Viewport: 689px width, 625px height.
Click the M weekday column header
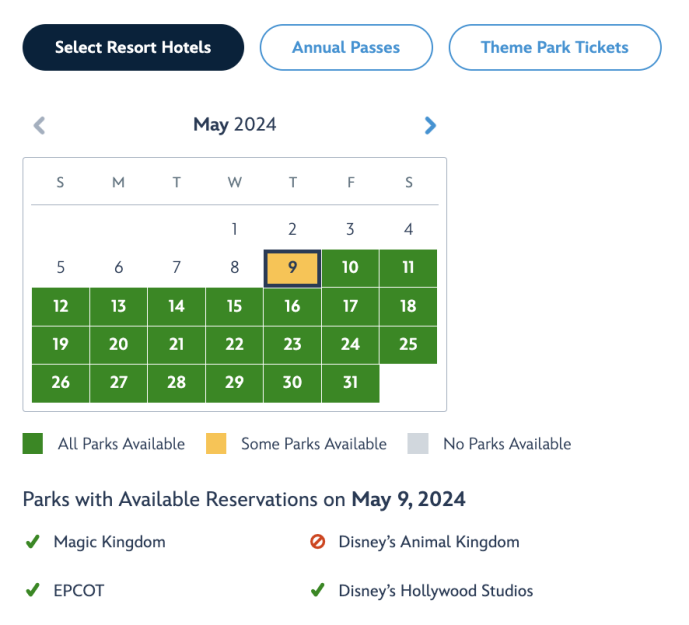pos(119,182)
